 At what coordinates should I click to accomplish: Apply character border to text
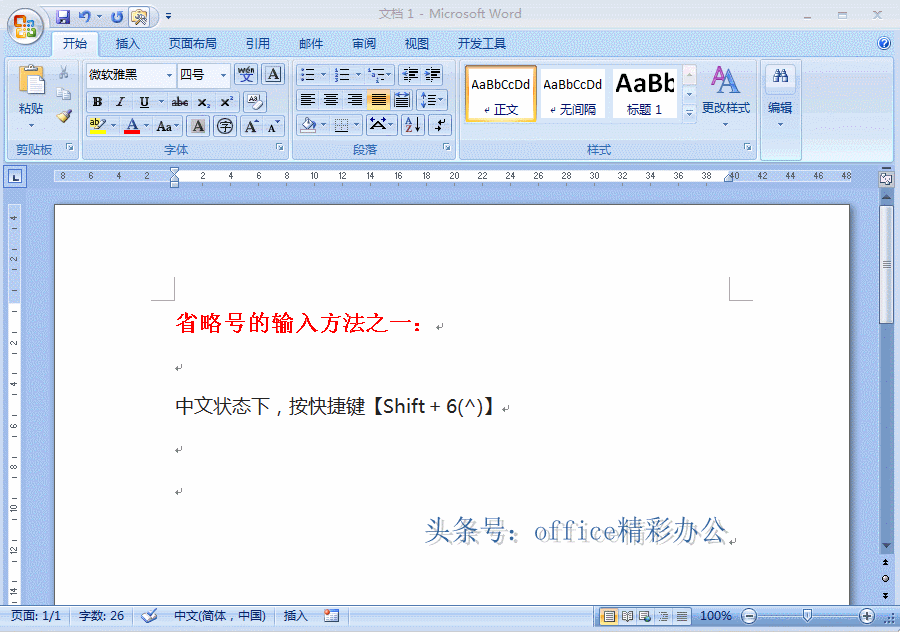coord(273,75)
